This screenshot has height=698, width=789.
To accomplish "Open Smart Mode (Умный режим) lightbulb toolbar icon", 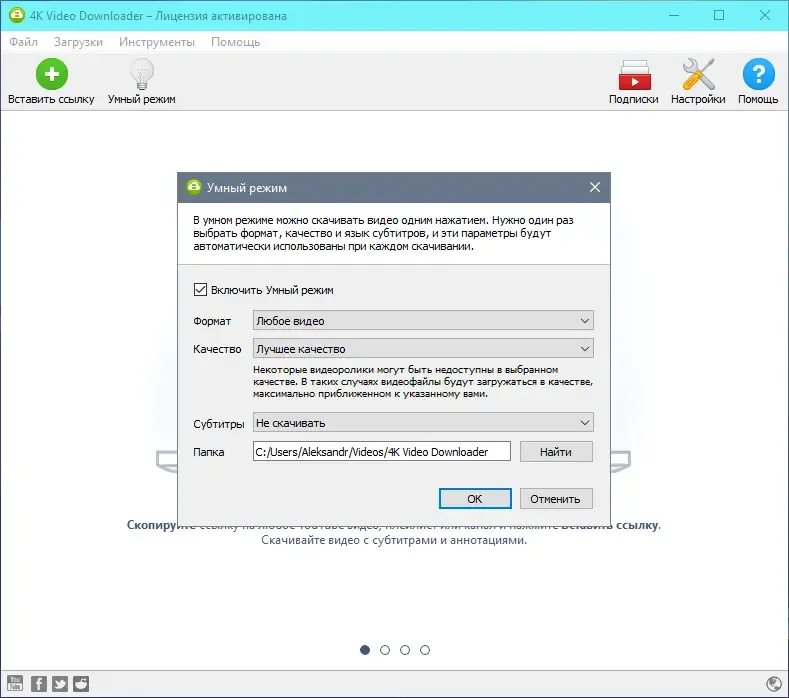I will point(141,74).
